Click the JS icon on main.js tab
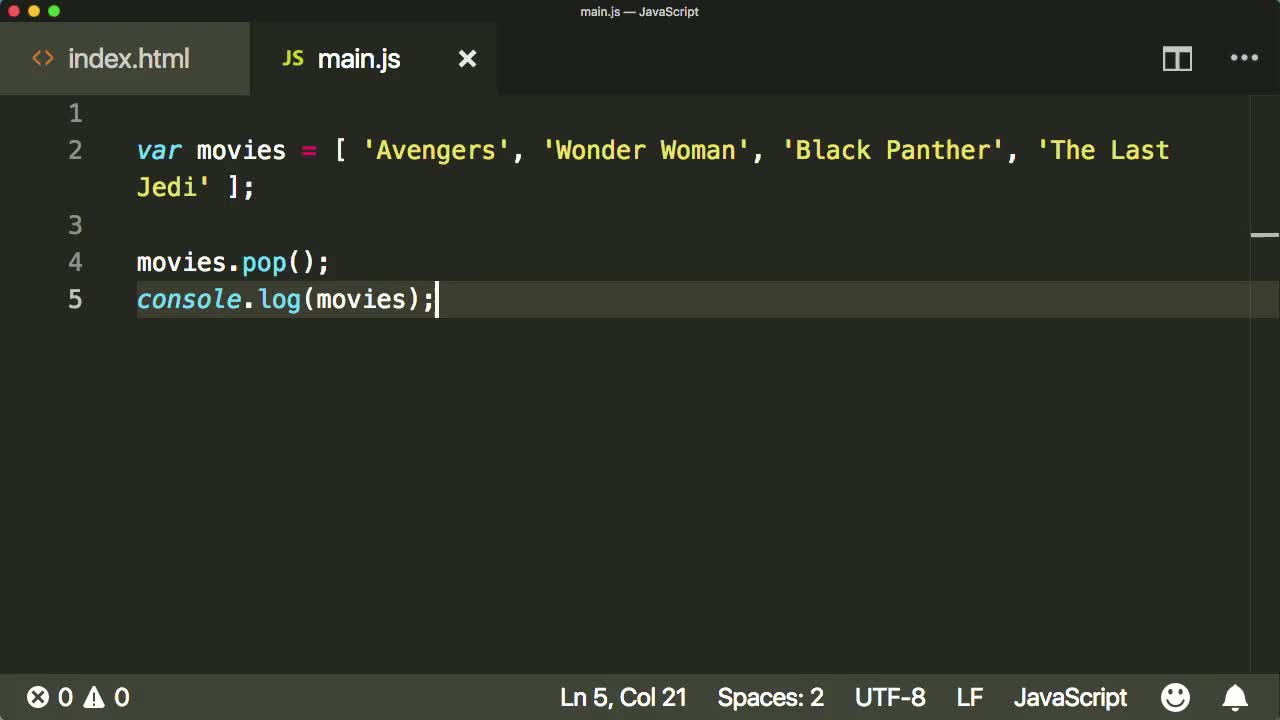Image resolution: width=1280 pixels, height=720 pixels. point(292,58)
